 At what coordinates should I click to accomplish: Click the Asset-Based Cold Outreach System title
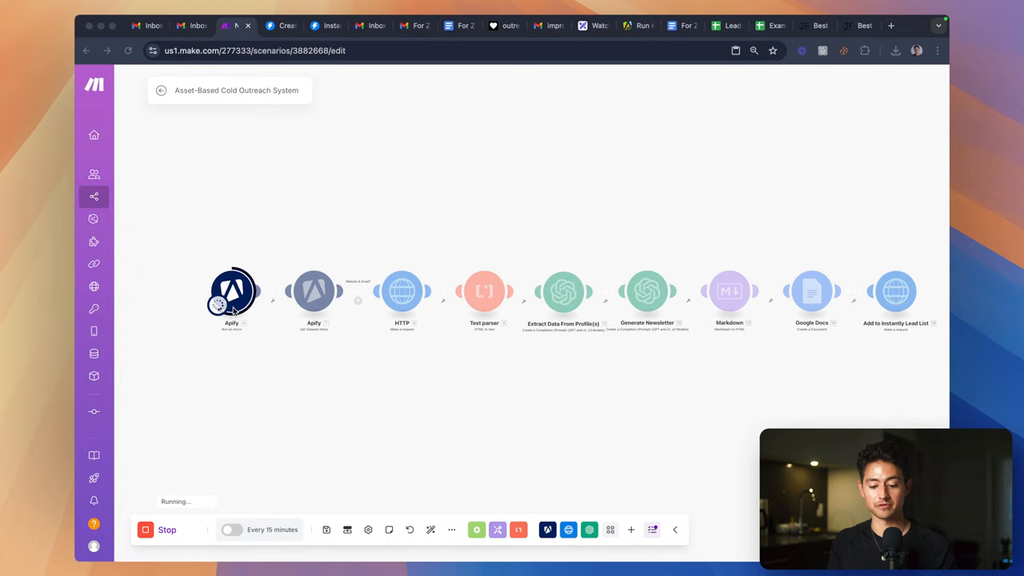pos(236,91)
